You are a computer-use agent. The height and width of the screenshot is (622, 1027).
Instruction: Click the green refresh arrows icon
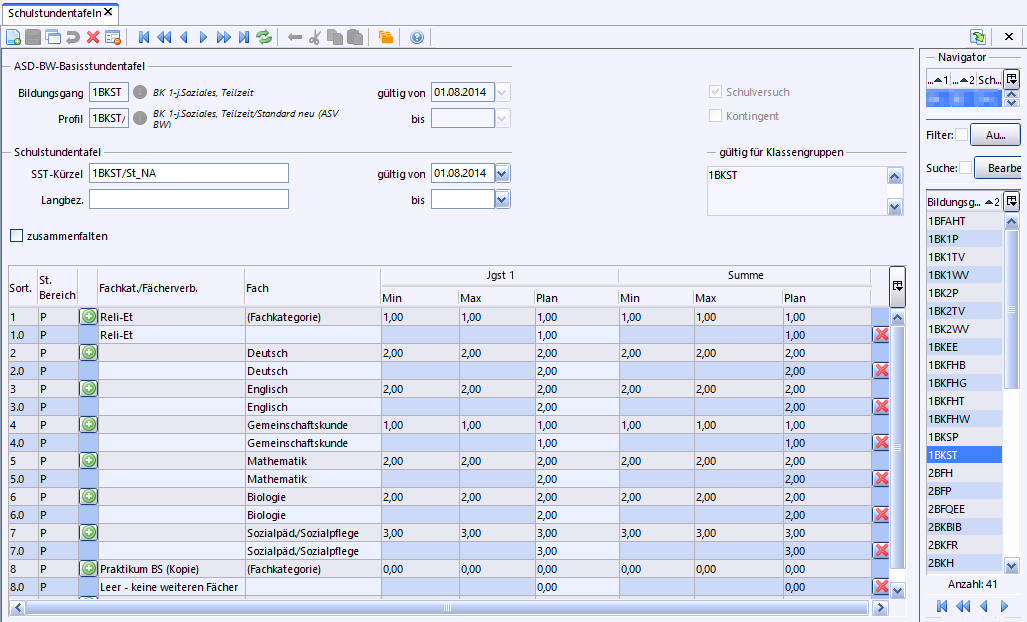point(264,38)
